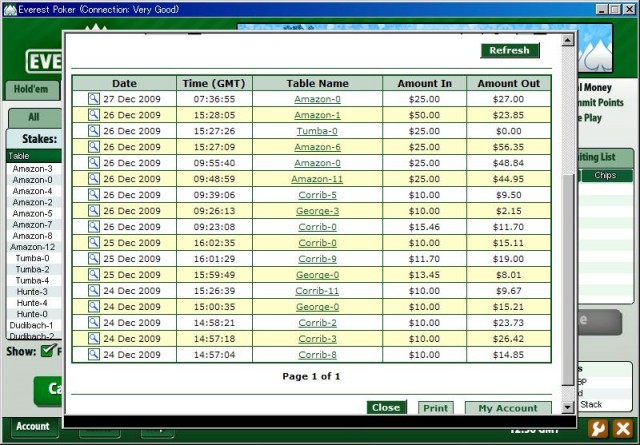Open details icon for 25 Dec 15:59:49 row
640x445 pixels.
93,274
